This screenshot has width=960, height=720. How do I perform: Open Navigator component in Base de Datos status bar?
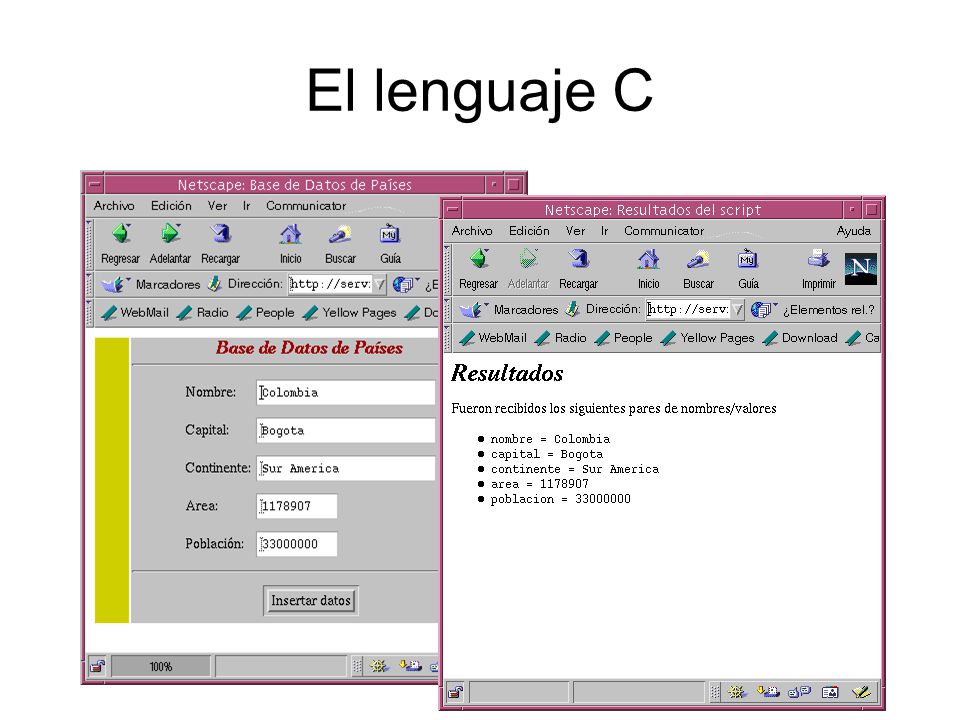point(378,666)
